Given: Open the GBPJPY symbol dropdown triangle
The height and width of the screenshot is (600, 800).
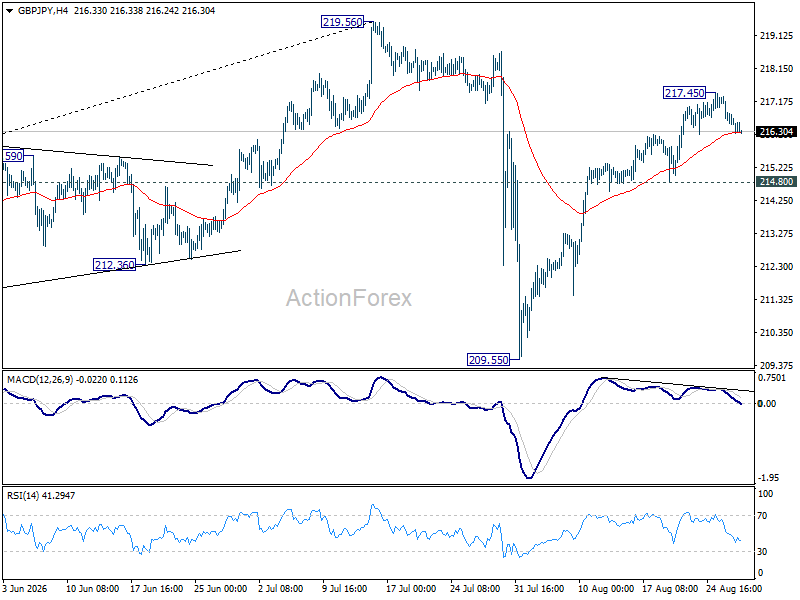Looking at the screenshot, I should [10, 11].
